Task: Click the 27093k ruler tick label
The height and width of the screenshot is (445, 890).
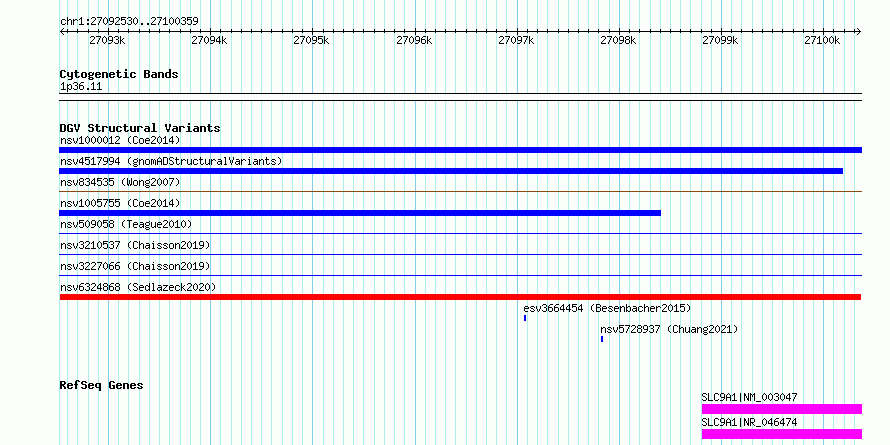Action: point(107,40)
